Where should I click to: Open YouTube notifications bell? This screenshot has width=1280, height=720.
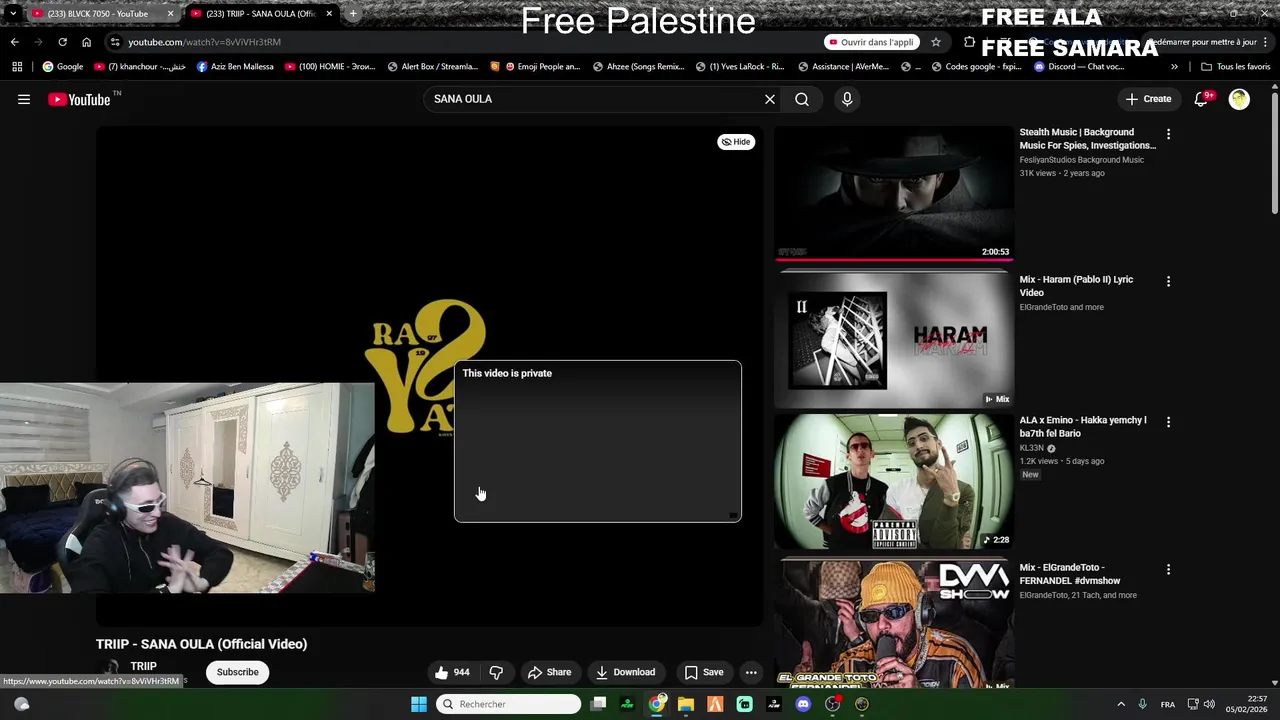pos(1202,99)
